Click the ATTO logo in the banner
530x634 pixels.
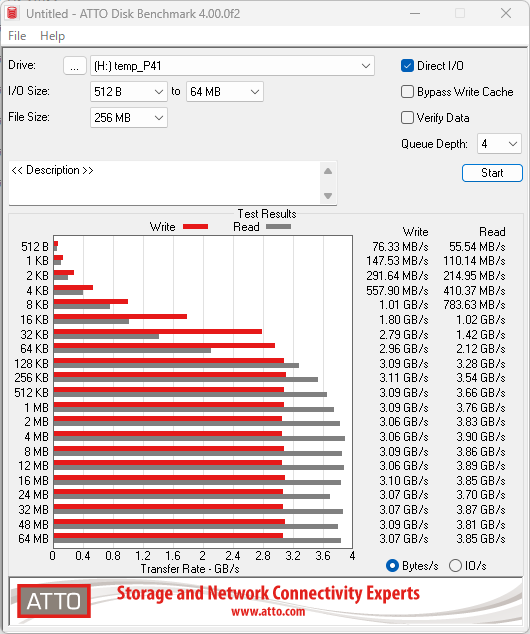[x=54, y=601]
